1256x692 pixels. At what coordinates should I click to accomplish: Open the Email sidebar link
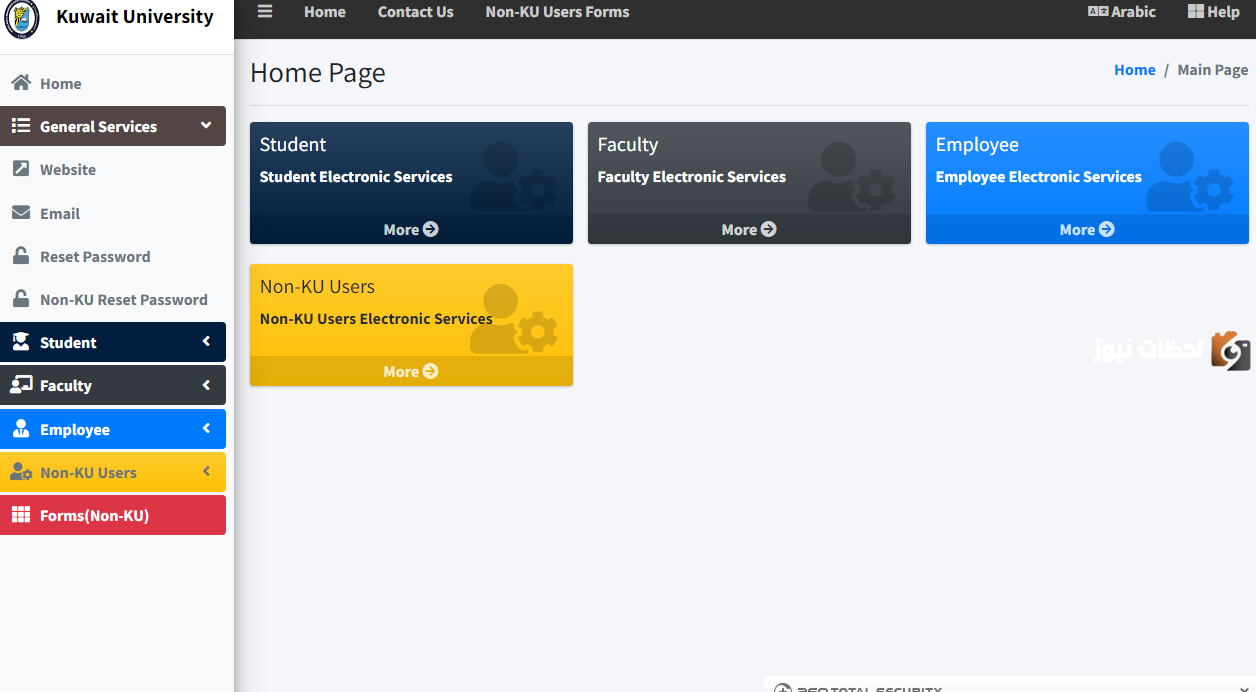click(x=113, y=213)
